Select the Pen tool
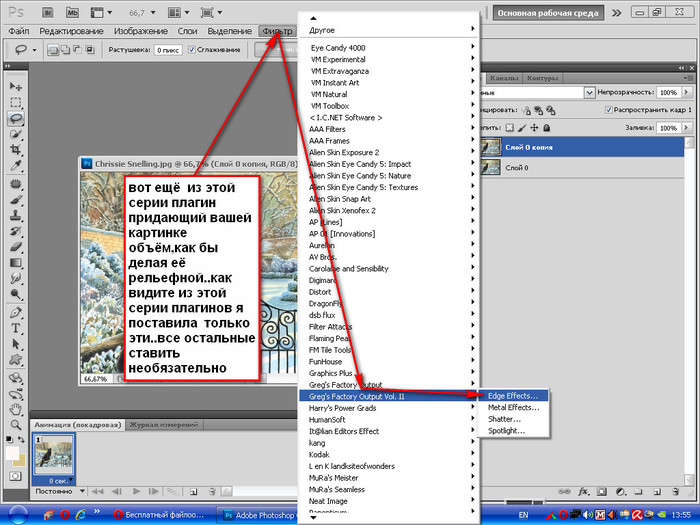The height and width of the screenshot is (525, 700). 16,312
